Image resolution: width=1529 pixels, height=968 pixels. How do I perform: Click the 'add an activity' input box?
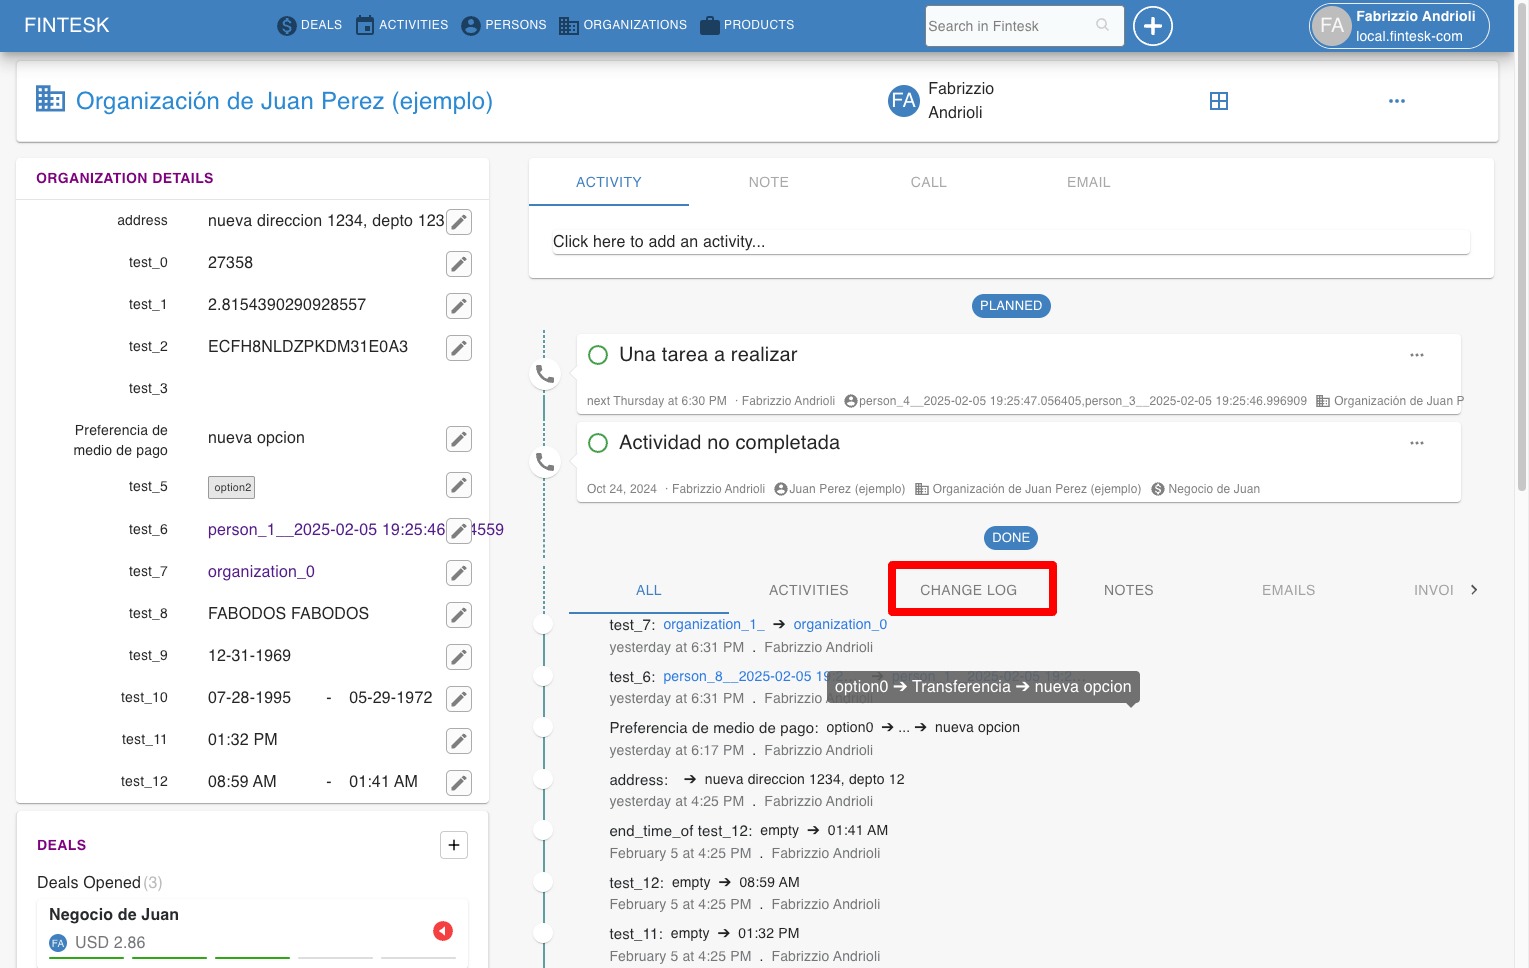[1010, 241]
